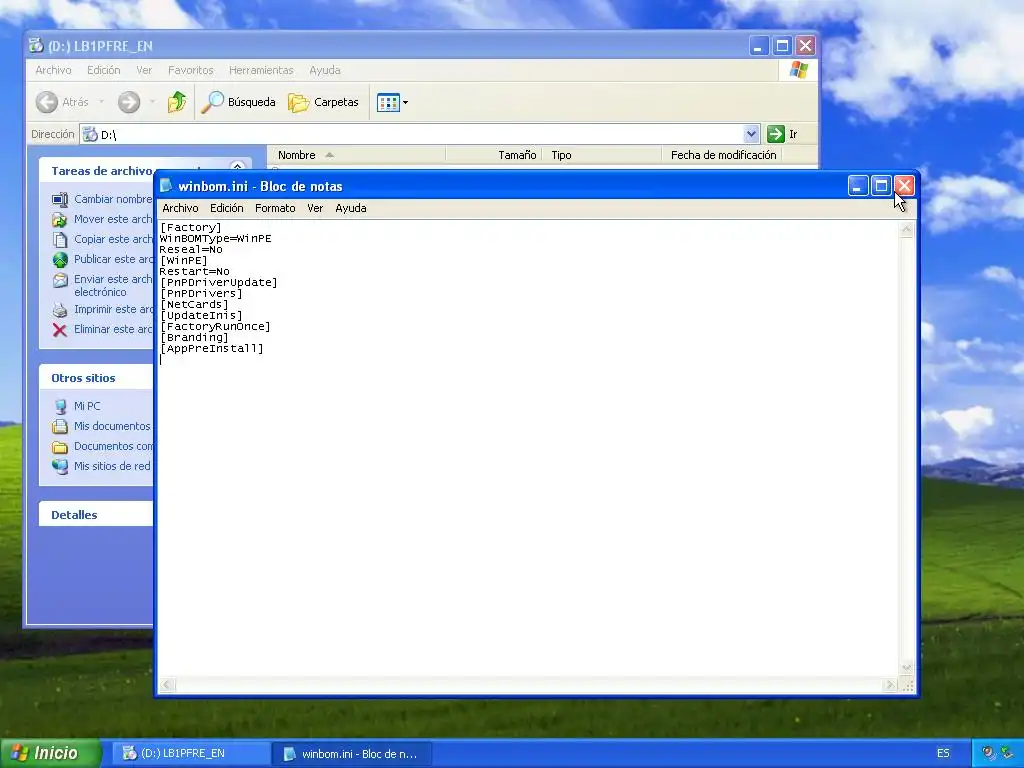1024x768 pixels.
Task: Open Edición menu in Notepad
Action: [227, 208]
